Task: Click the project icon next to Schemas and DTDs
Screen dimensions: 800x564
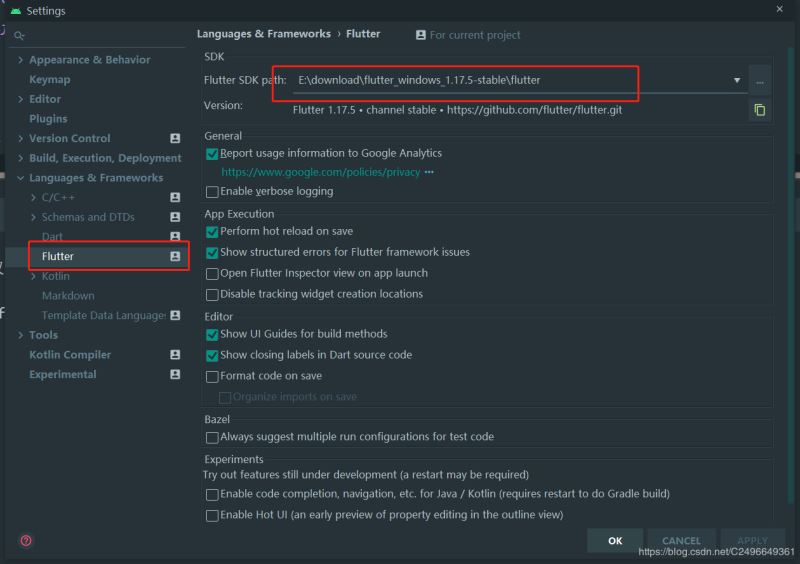Action: (x=175, y=217)
